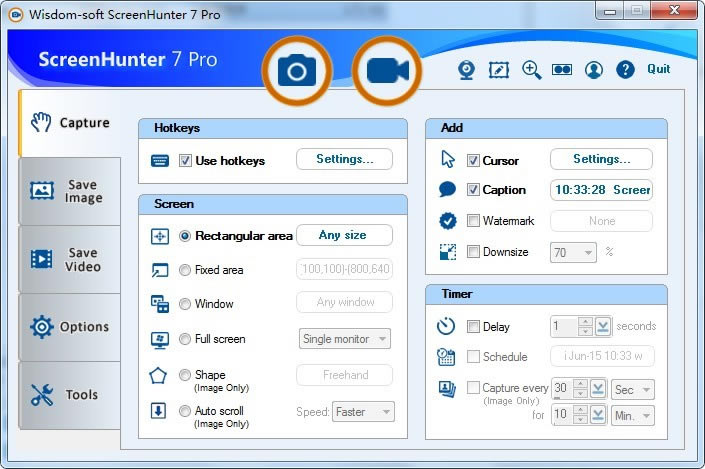The height and width of the screenshot is (469, 705).
Task: Open the webcam capture icon
Action: tap(466, 70)
